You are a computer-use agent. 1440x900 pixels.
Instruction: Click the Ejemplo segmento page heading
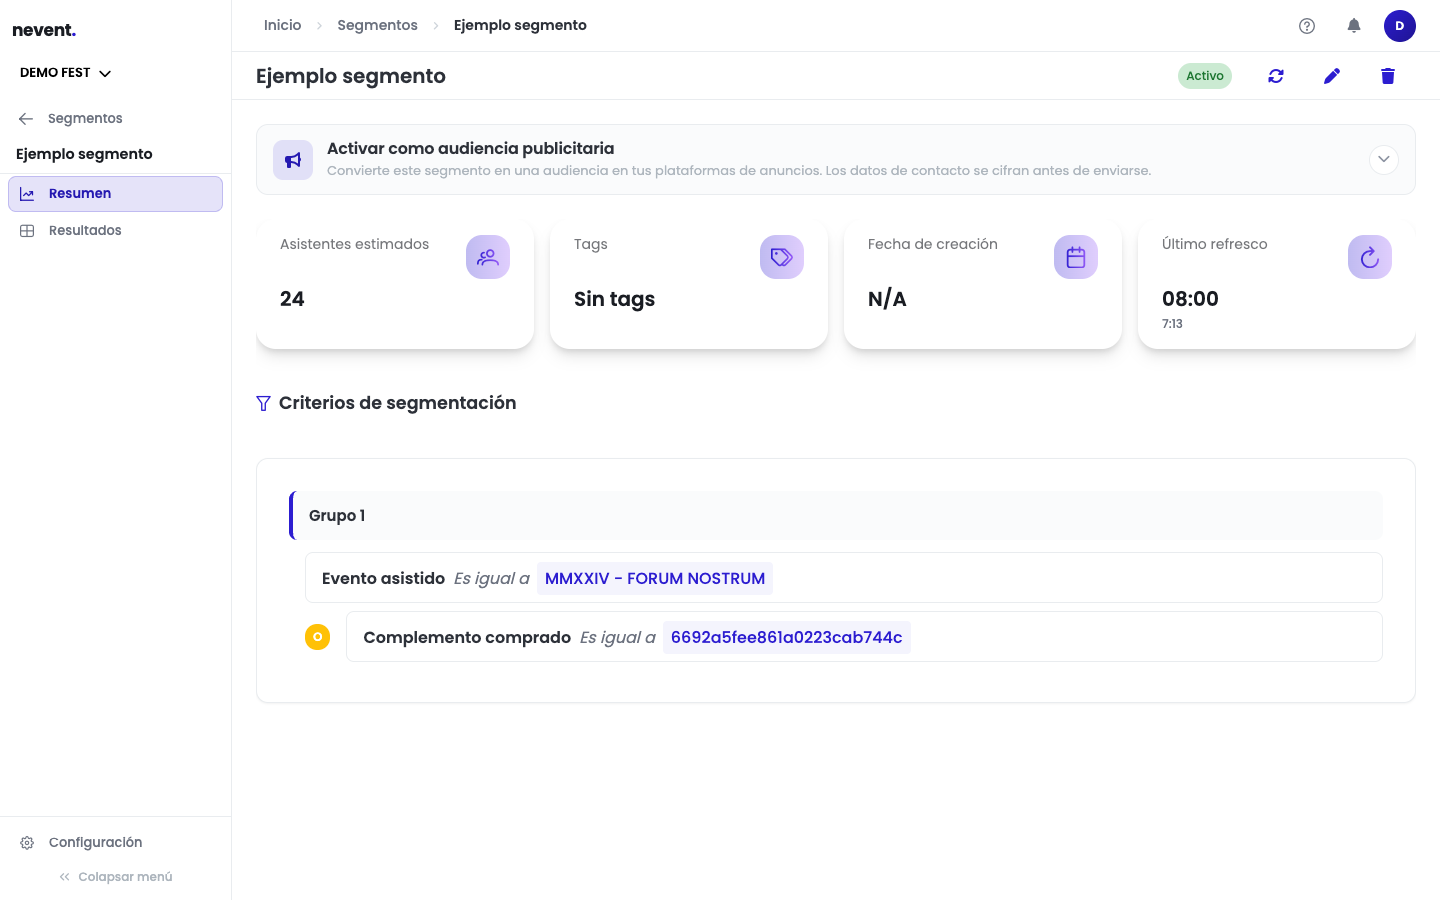point(351,76)
